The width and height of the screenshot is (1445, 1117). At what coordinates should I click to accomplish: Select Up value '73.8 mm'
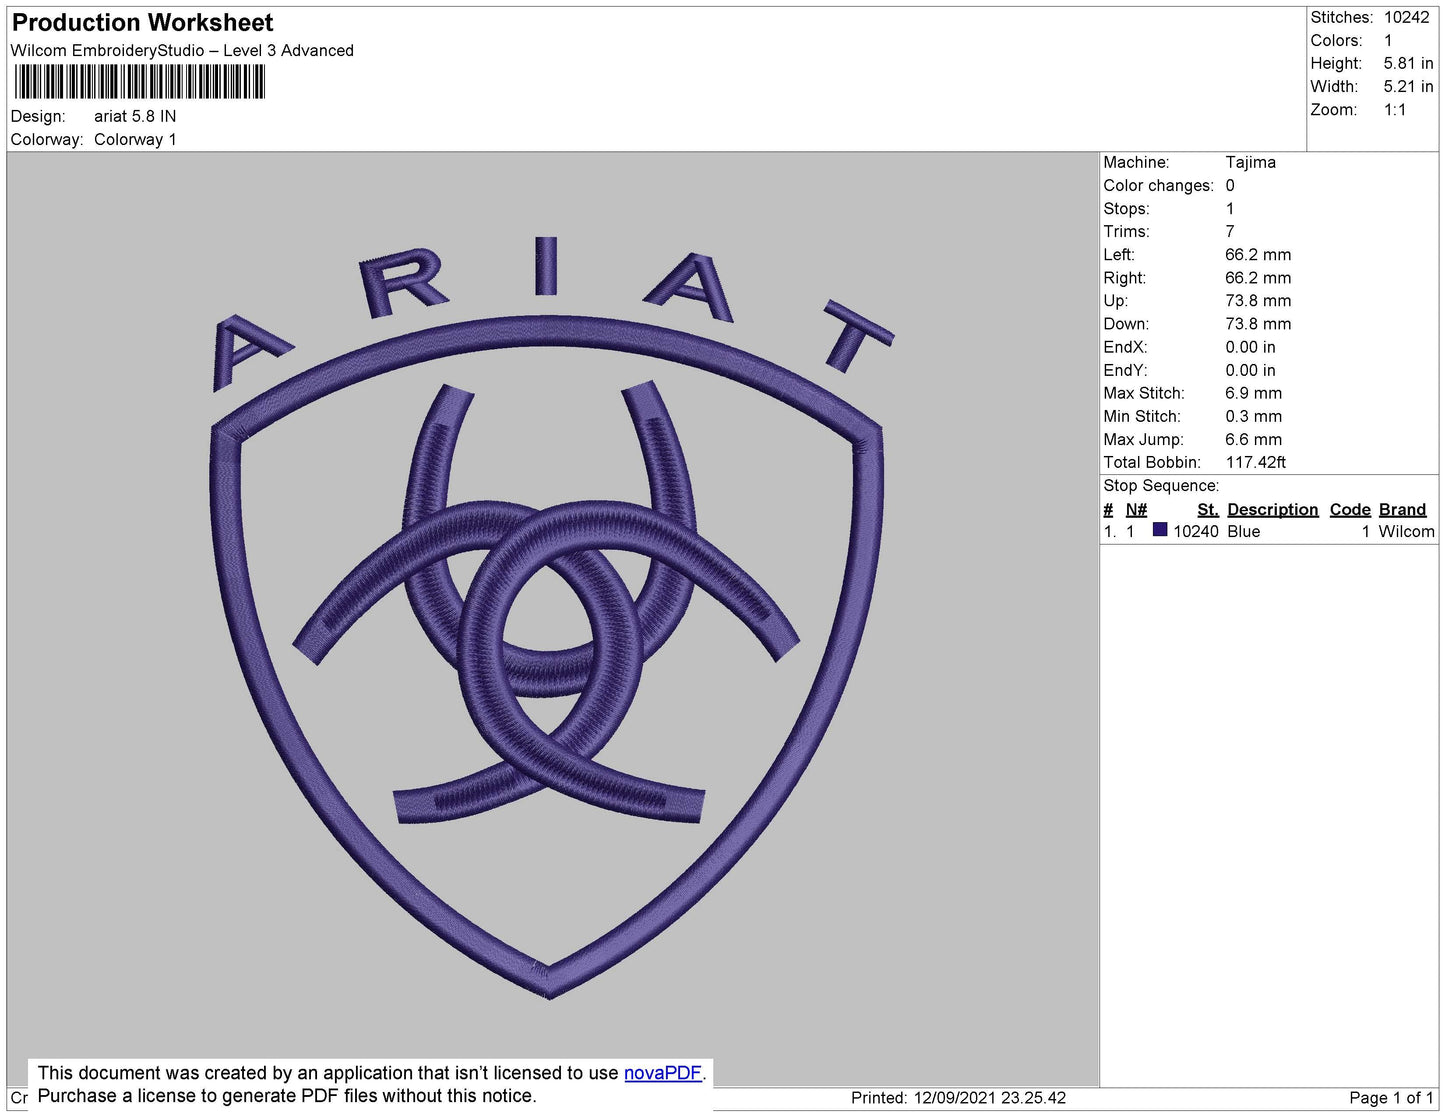coord(1258,300)
